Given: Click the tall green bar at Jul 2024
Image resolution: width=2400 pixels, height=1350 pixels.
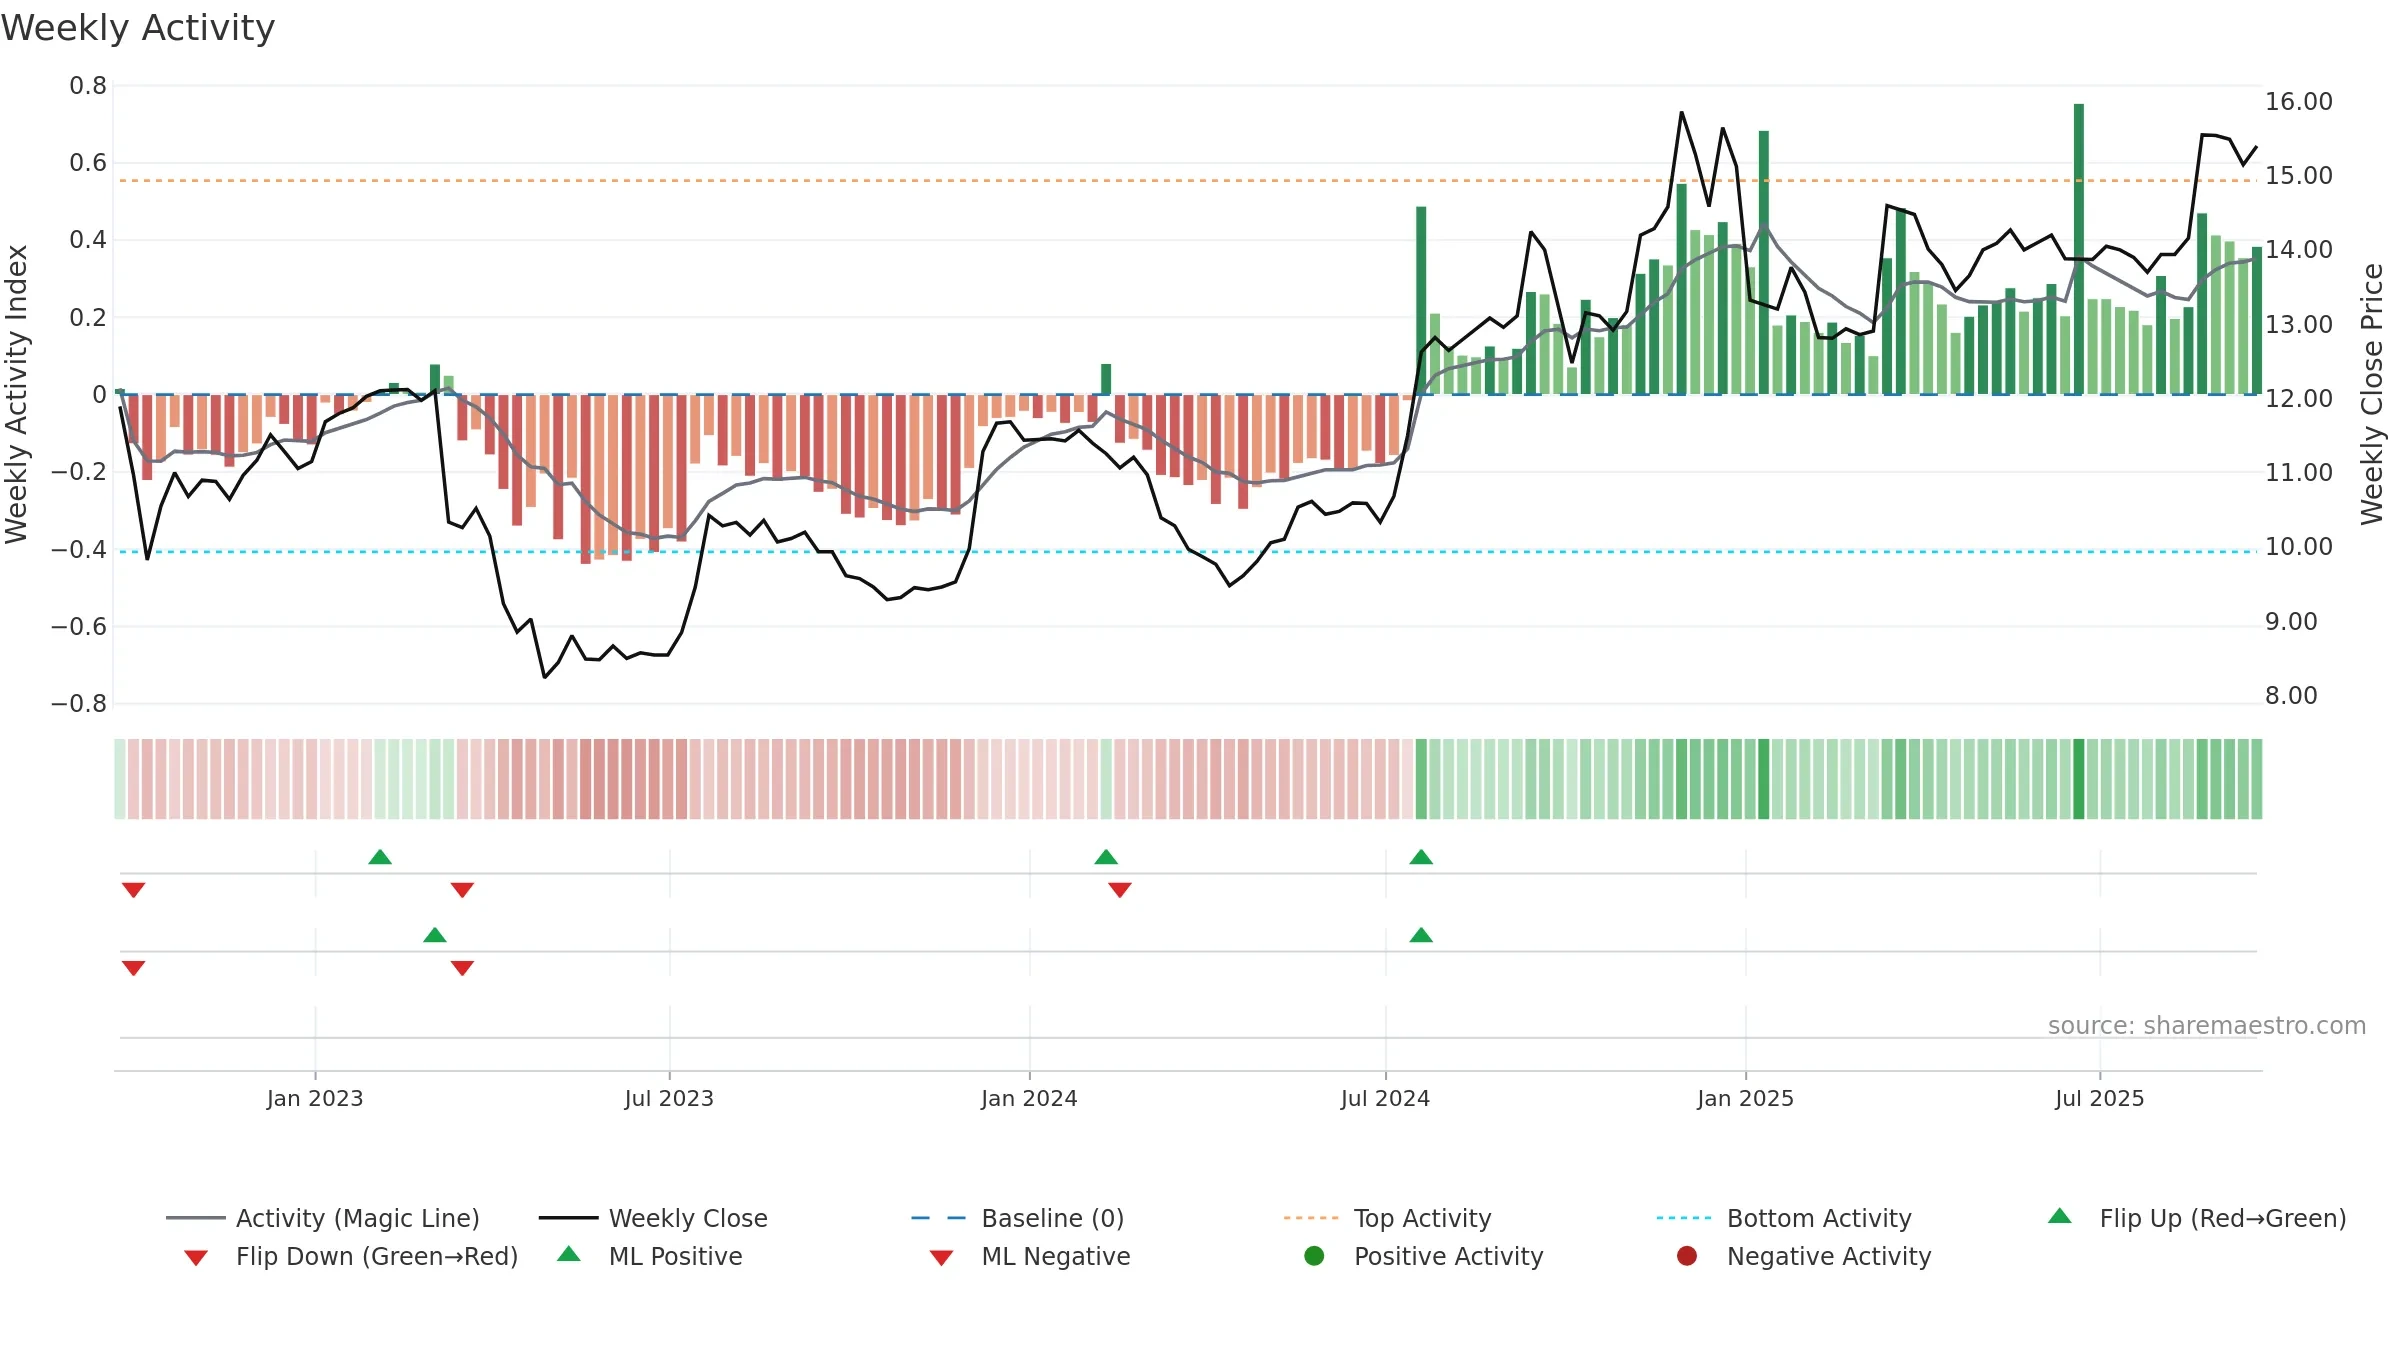Looking at the screenshot, I should click(1421, 300).
